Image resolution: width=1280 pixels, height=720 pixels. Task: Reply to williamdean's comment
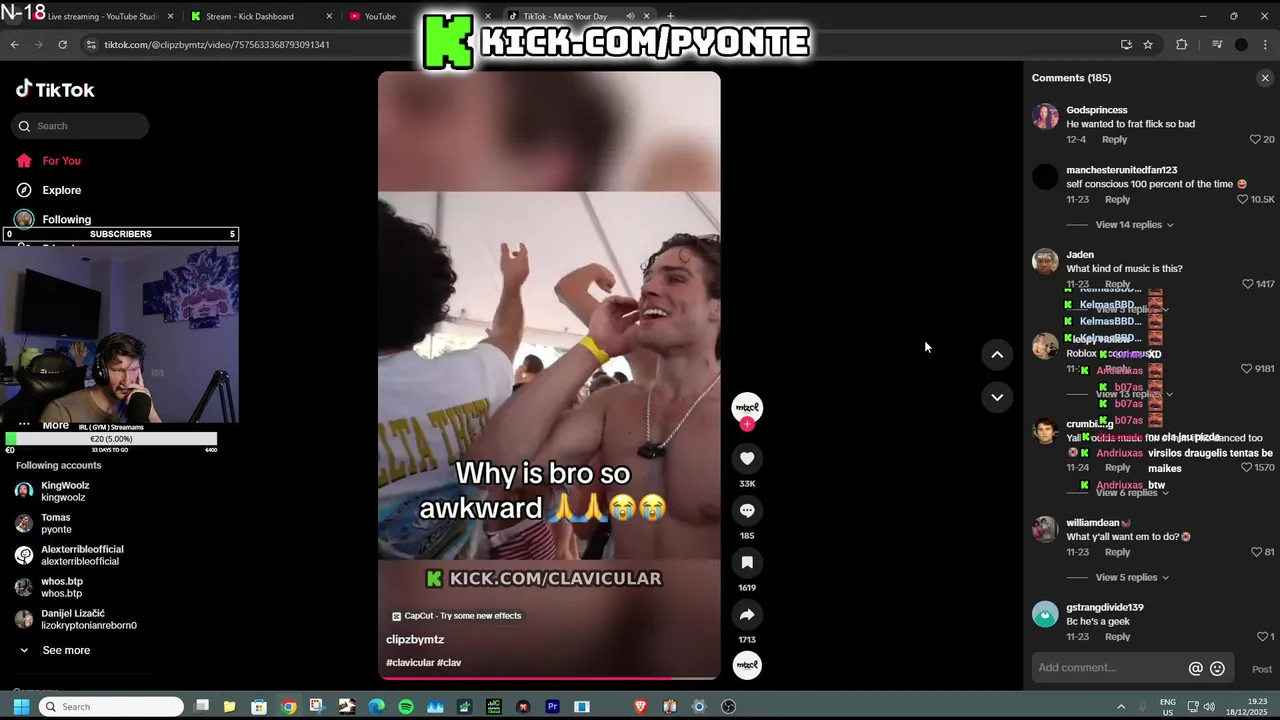click(1117, 552)
